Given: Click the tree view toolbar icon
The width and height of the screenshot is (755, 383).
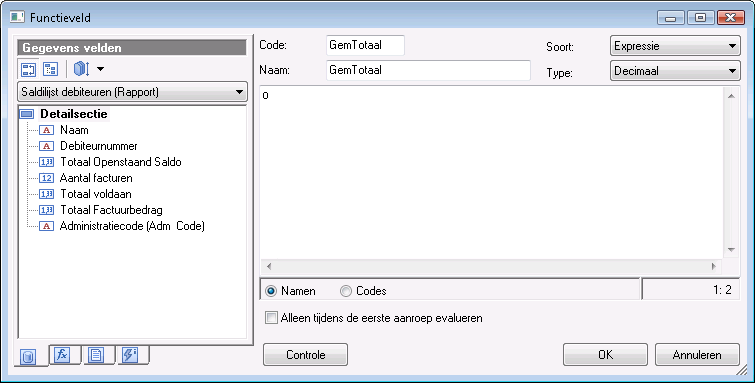Looking at the screenshot, I should click(x=51, y=69).
